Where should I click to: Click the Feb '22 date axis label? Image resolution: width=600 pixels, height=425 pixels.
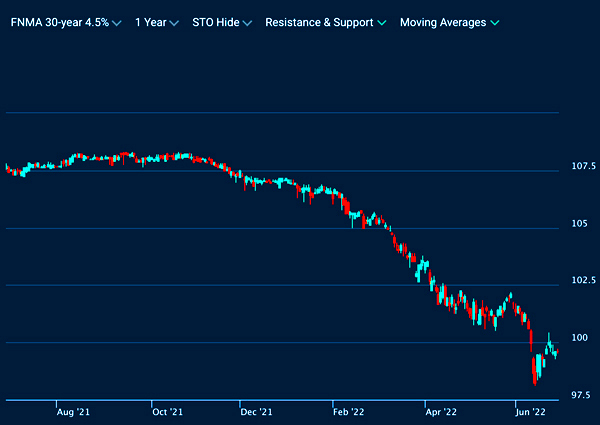pos(349,411)
